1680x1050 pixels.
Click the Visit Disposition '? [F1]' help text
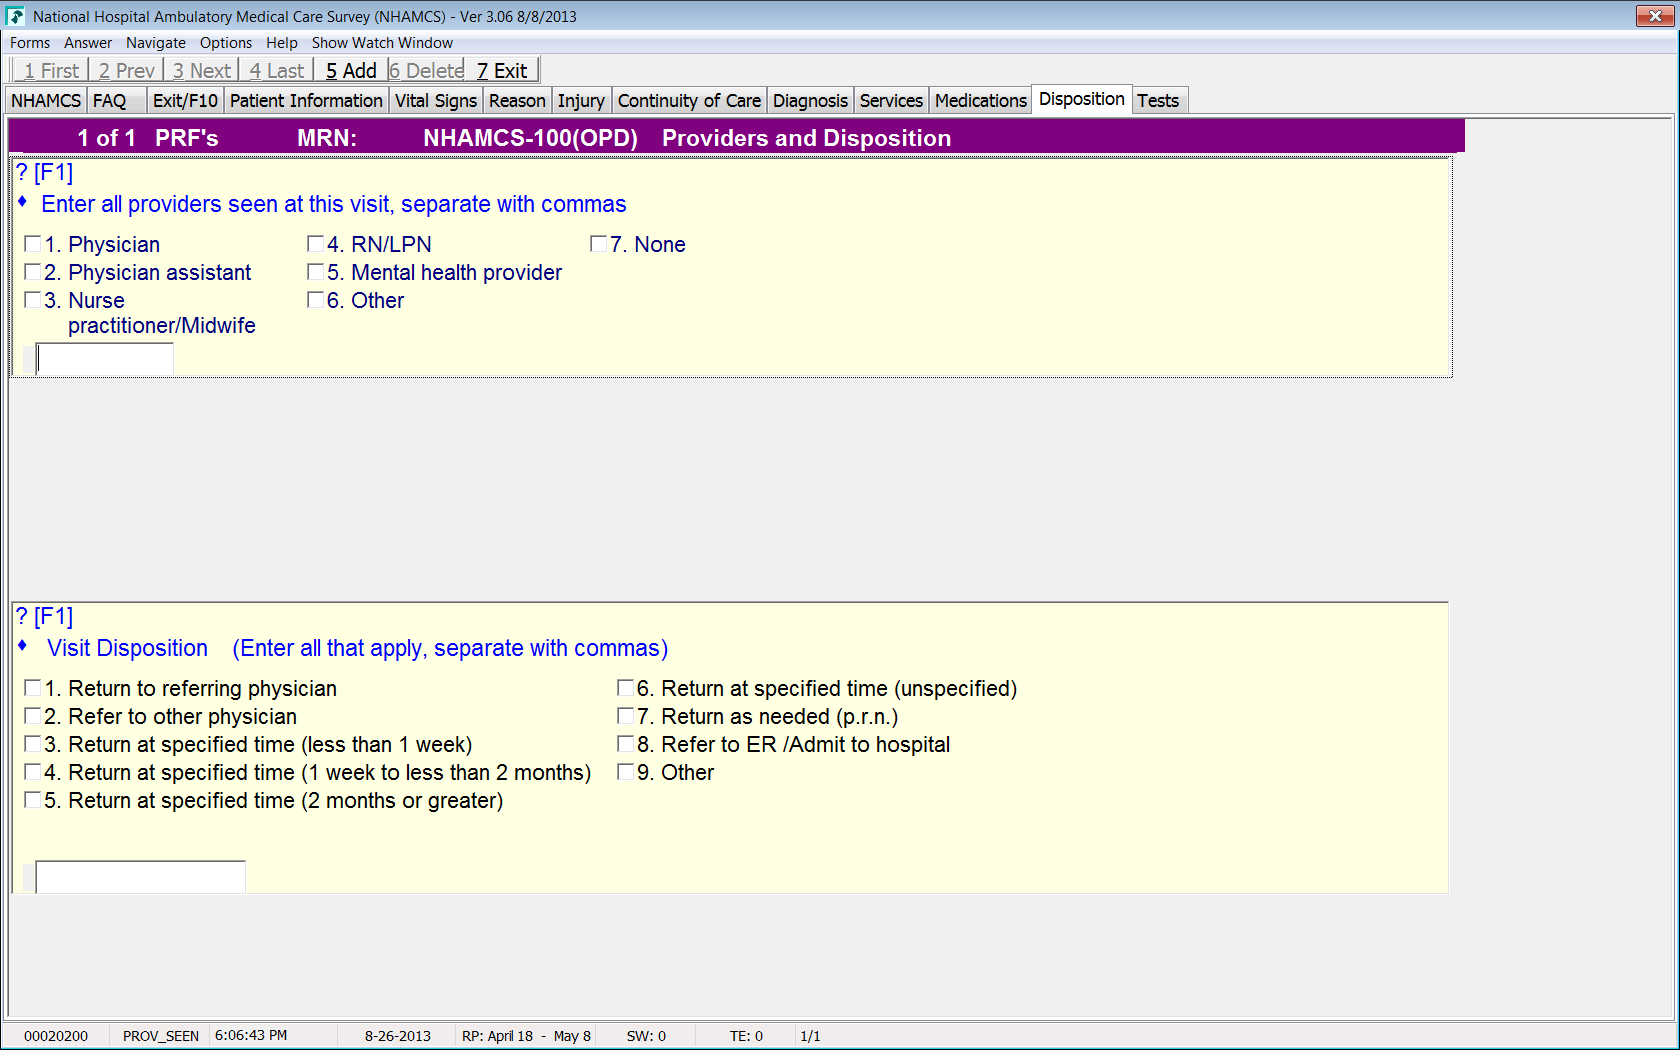click(x=45, y=617)
